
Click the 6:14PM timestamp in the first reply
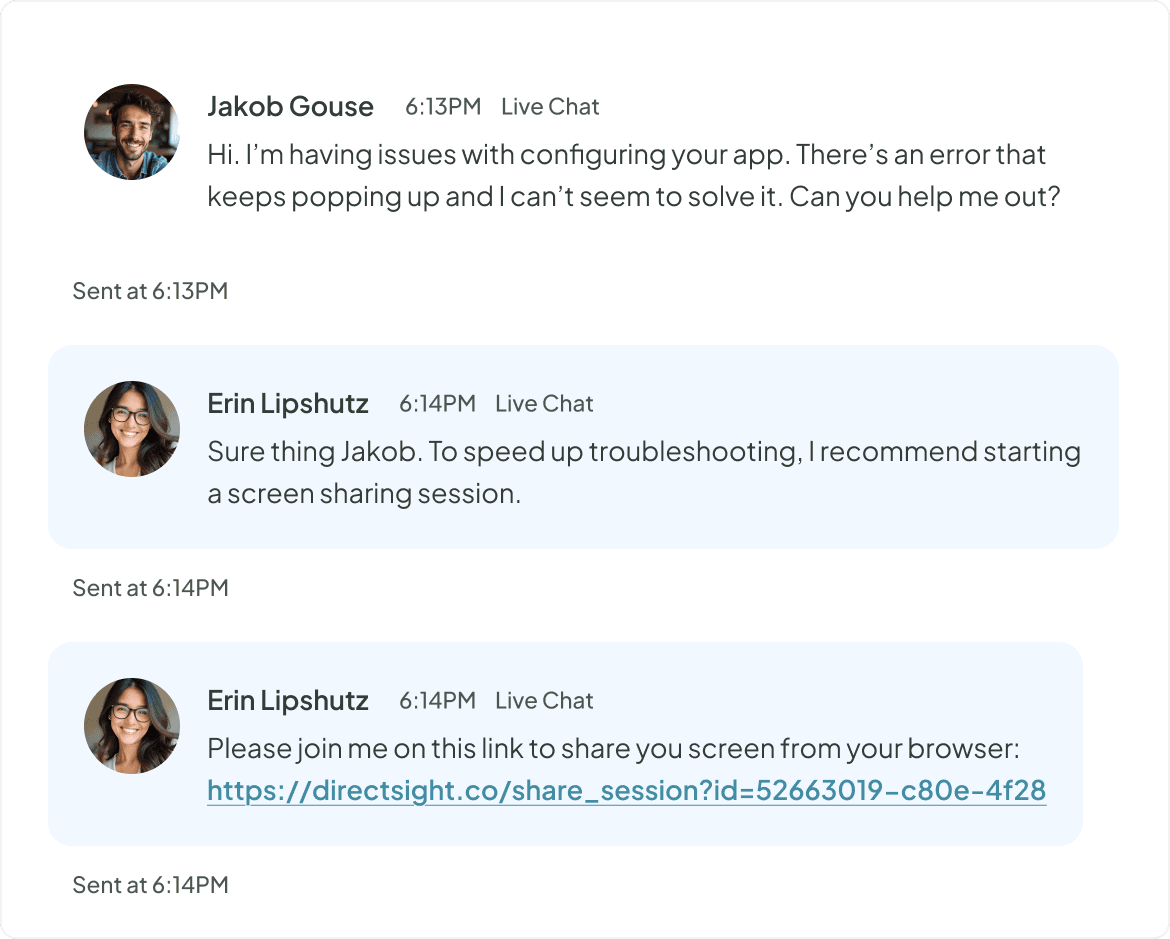(x=437, y=403)
